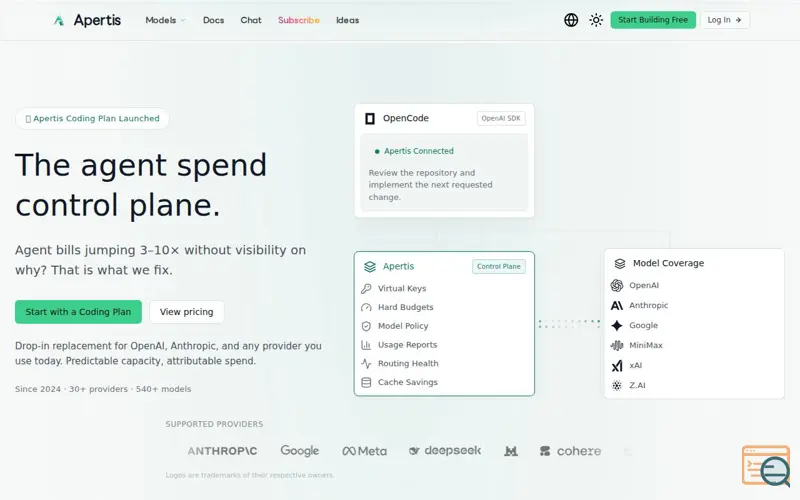
Task: Click the MiniMax waveform icon
Action: click(617, 345)
